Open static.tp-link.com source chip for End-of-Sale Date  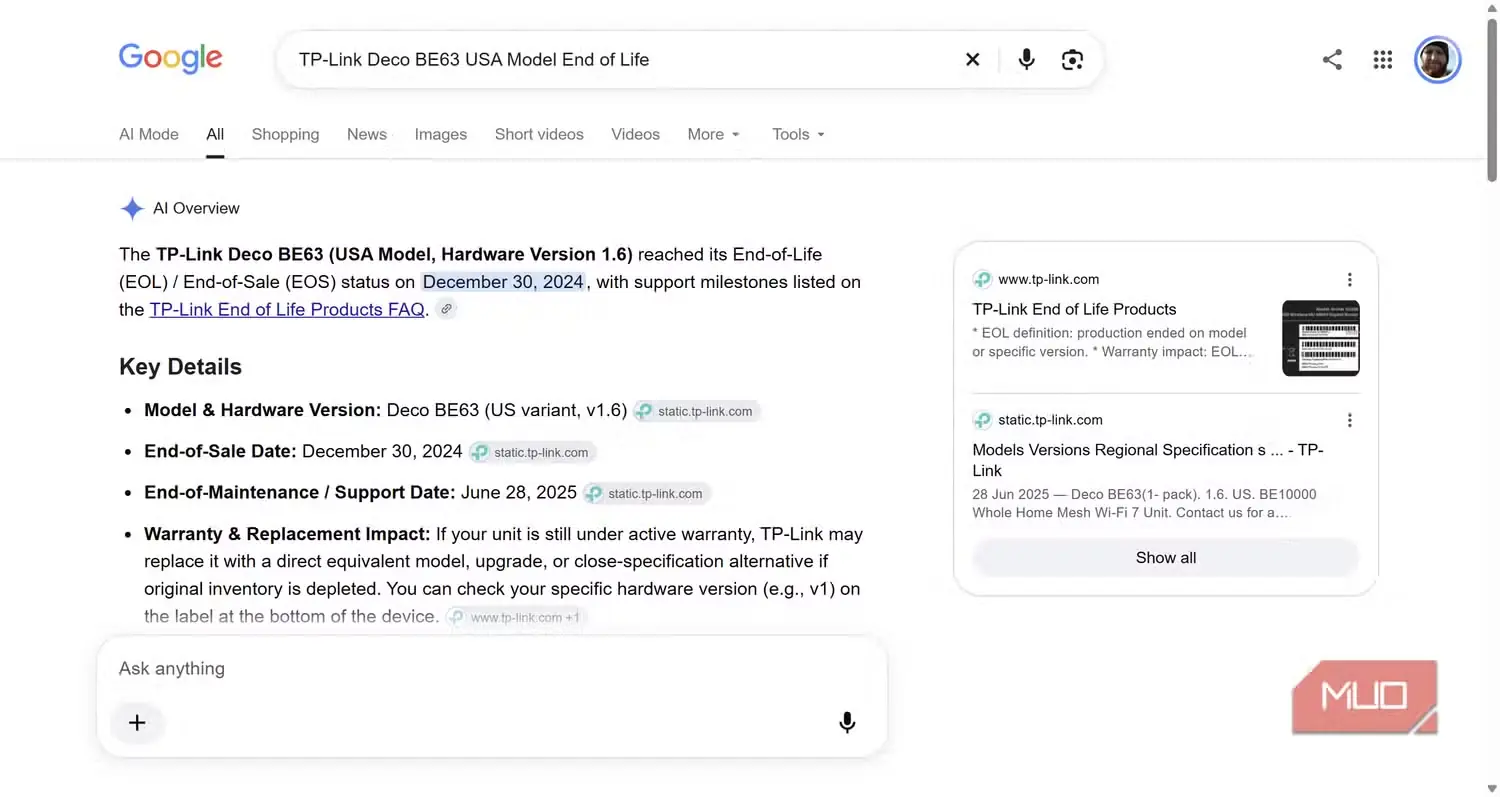pos(533,452)
